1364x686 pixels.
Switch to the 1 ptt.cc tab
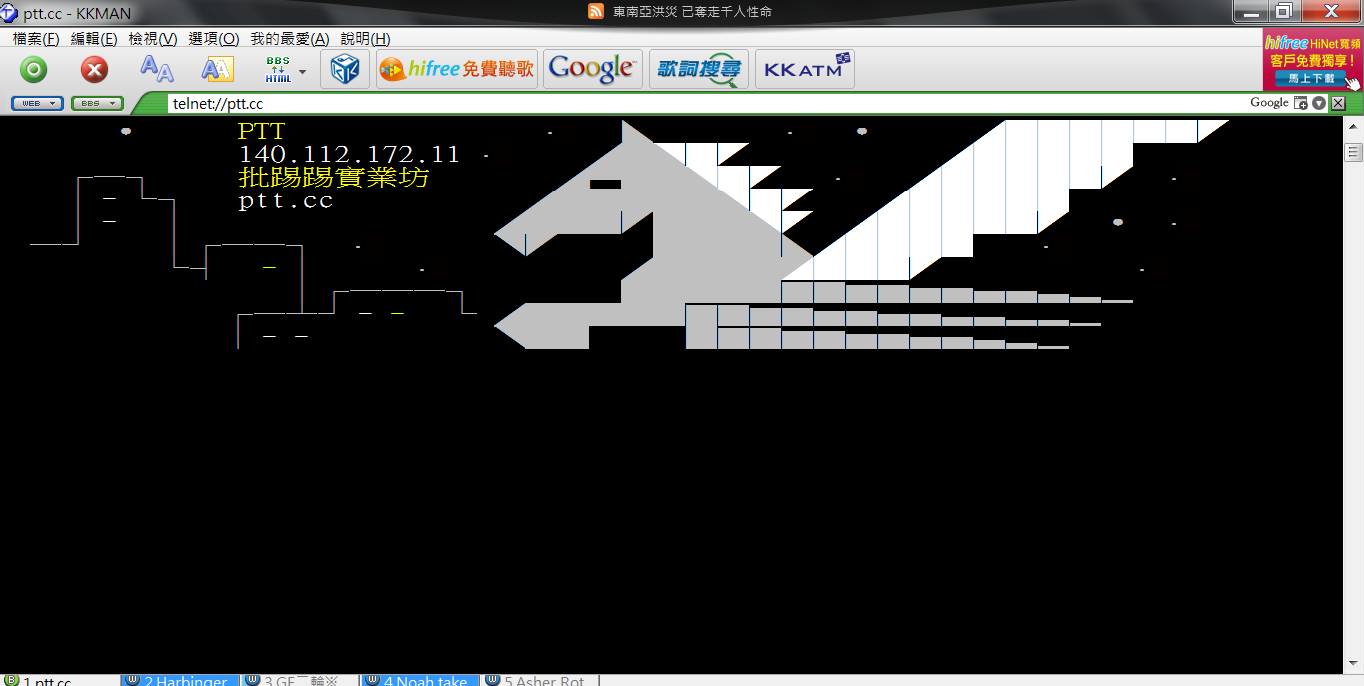[60, 681]
